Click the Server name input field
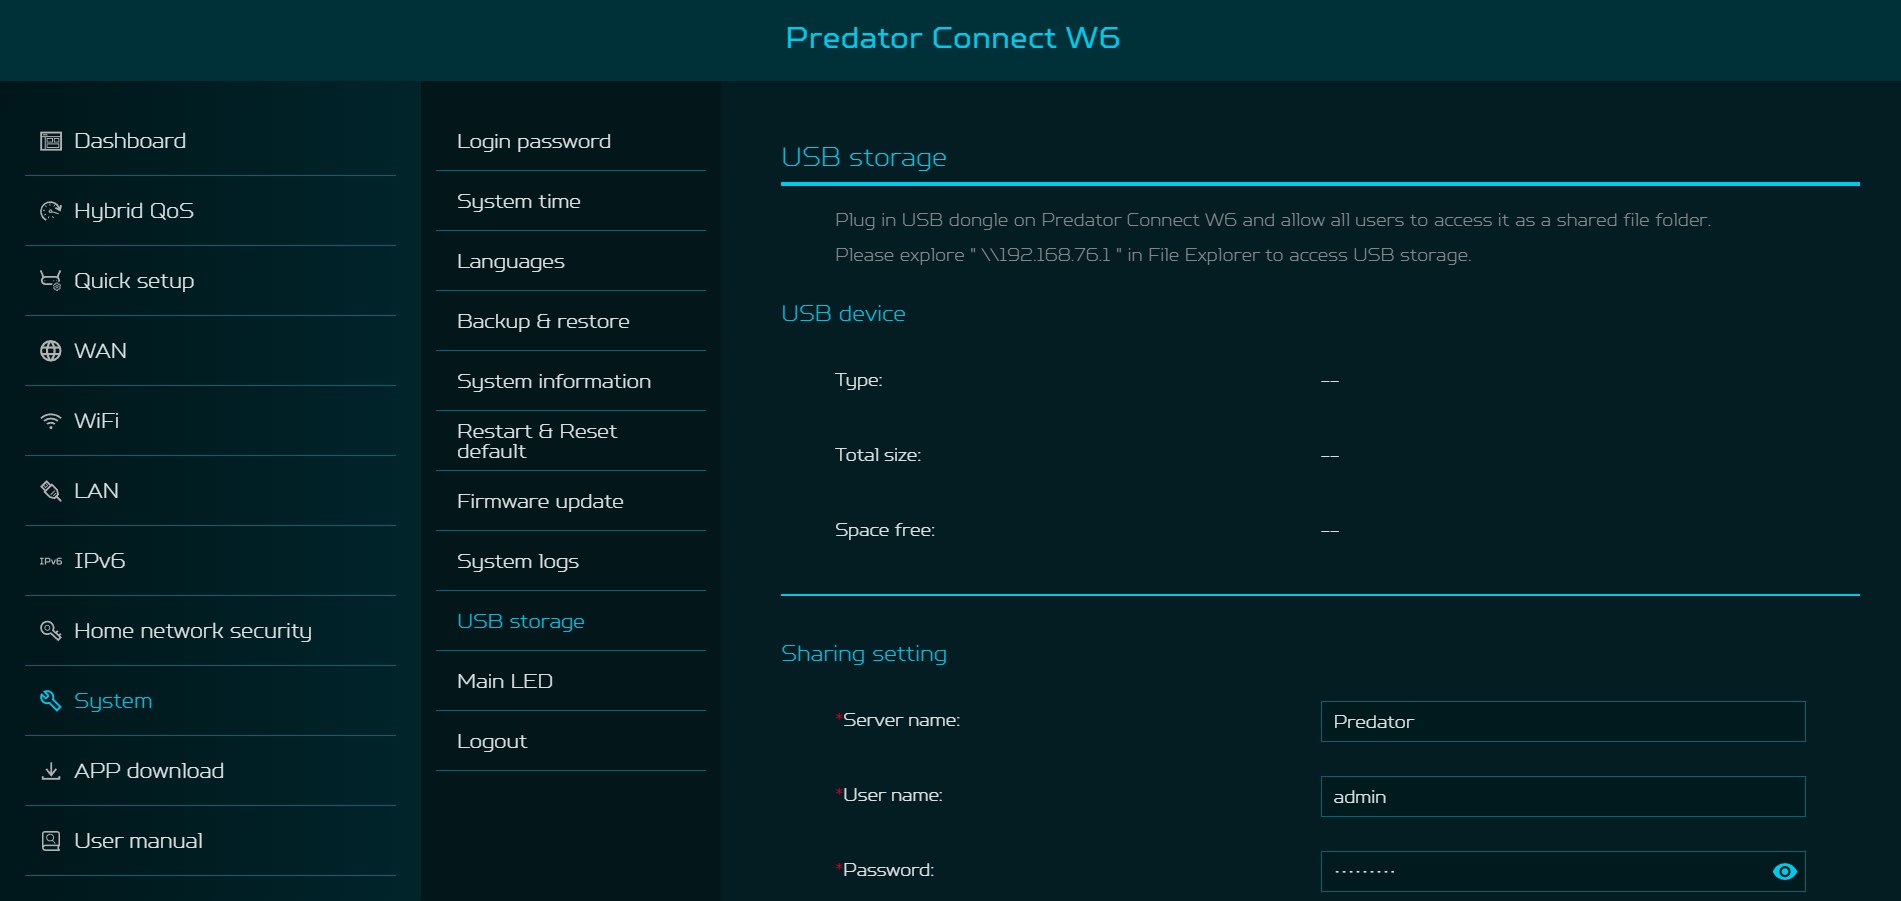The image size is (1901, 901). (1562, 722)
